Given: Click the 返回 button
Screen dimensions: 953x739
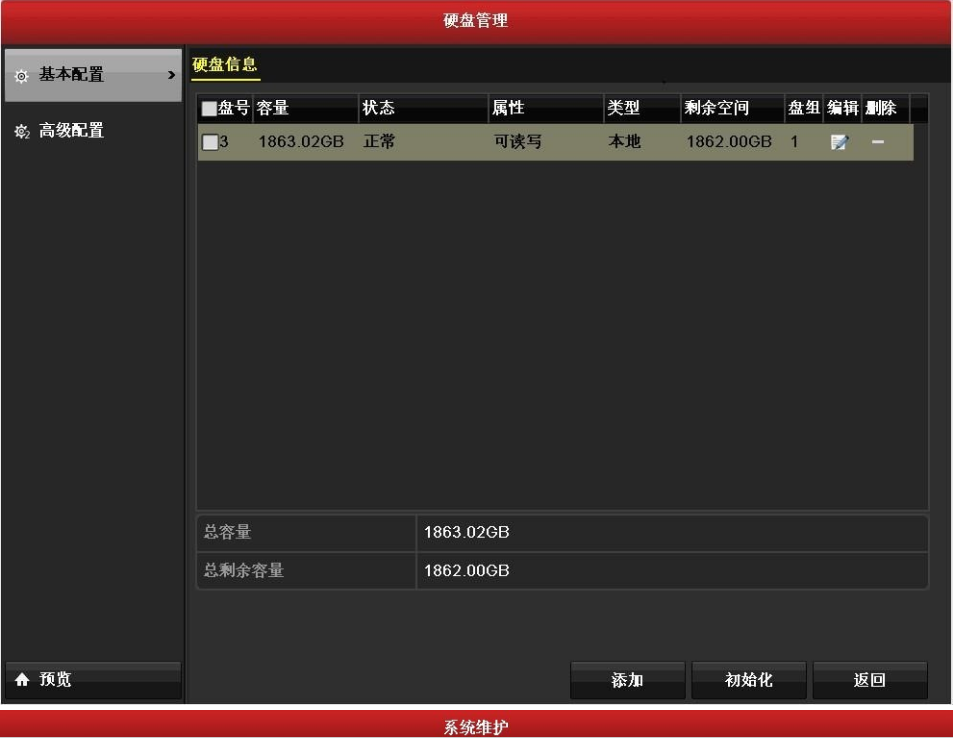Looking at the screenshot, I should [x=869, y=681].
